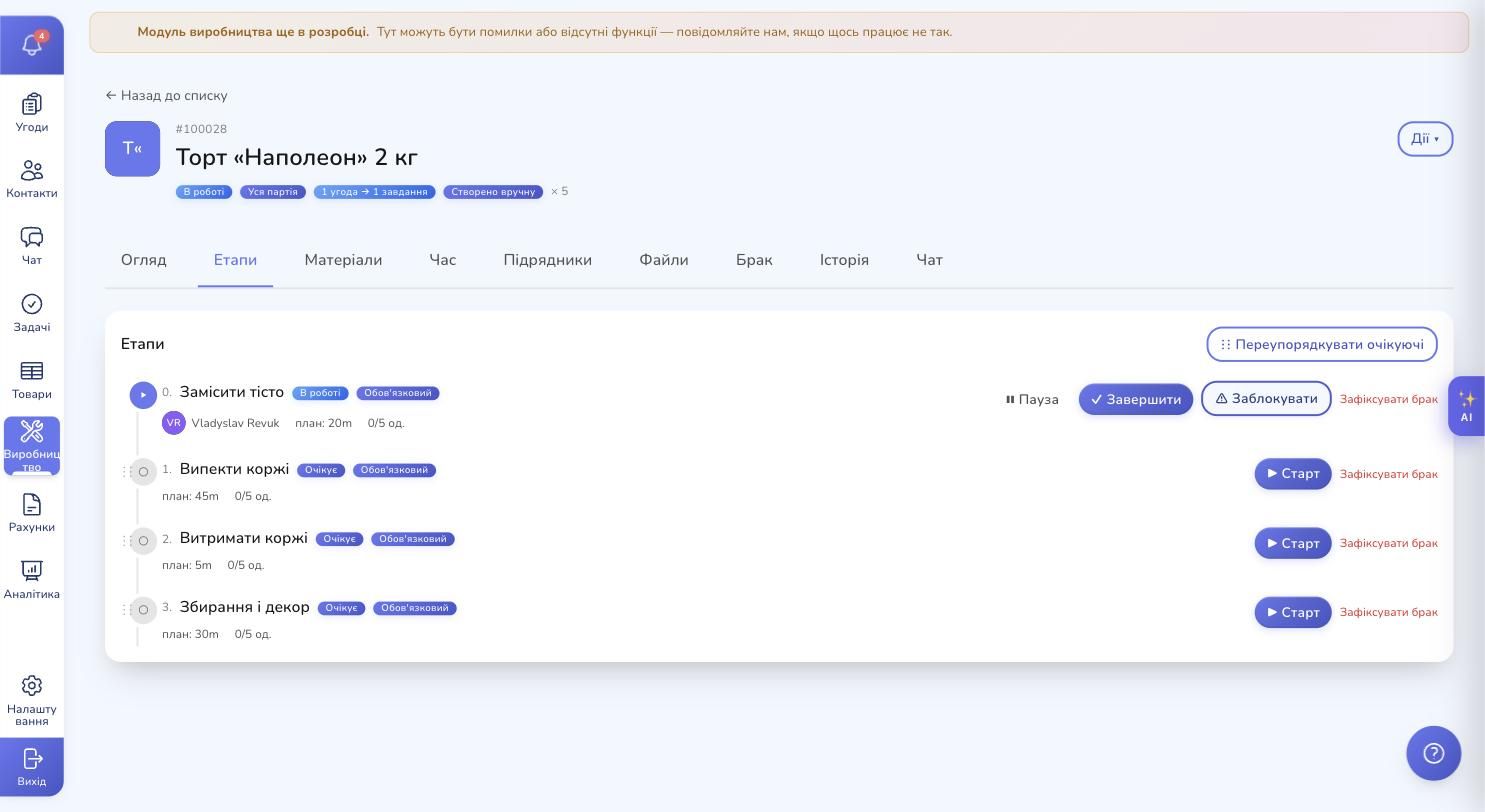Click Завершити for Замісити тісто
The image size is (1485, 812).
1136,399
